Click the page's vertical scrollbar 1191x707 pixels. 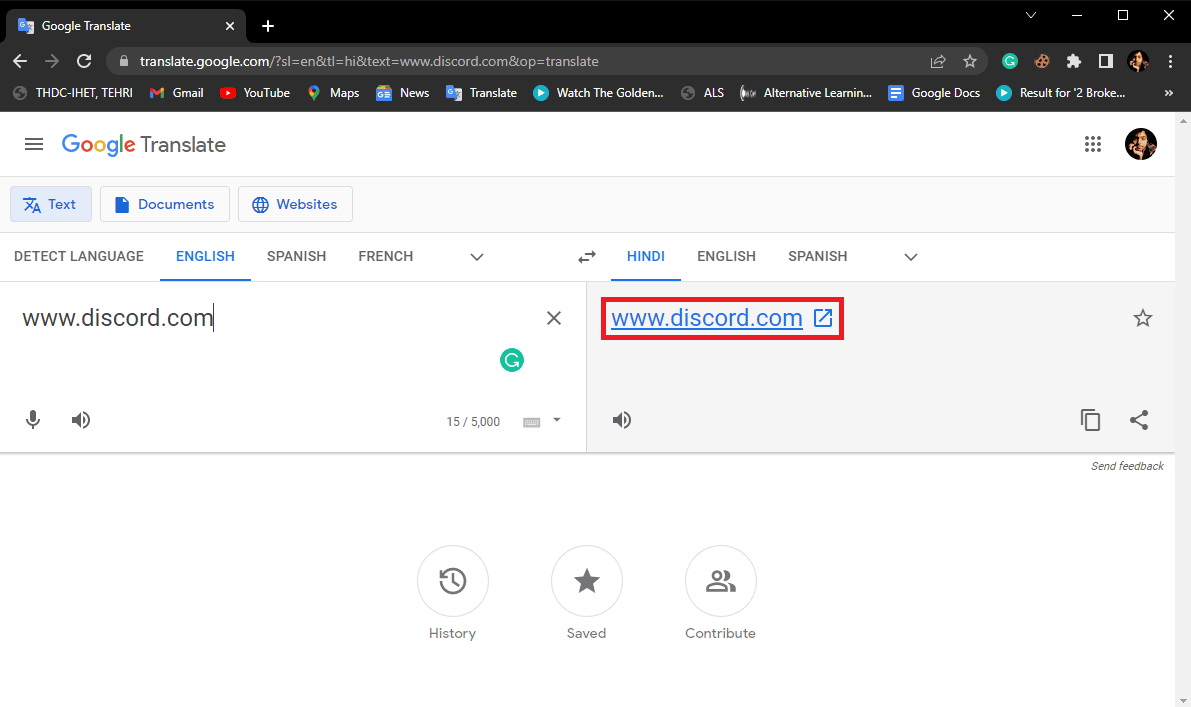(x=1183, y=410)
